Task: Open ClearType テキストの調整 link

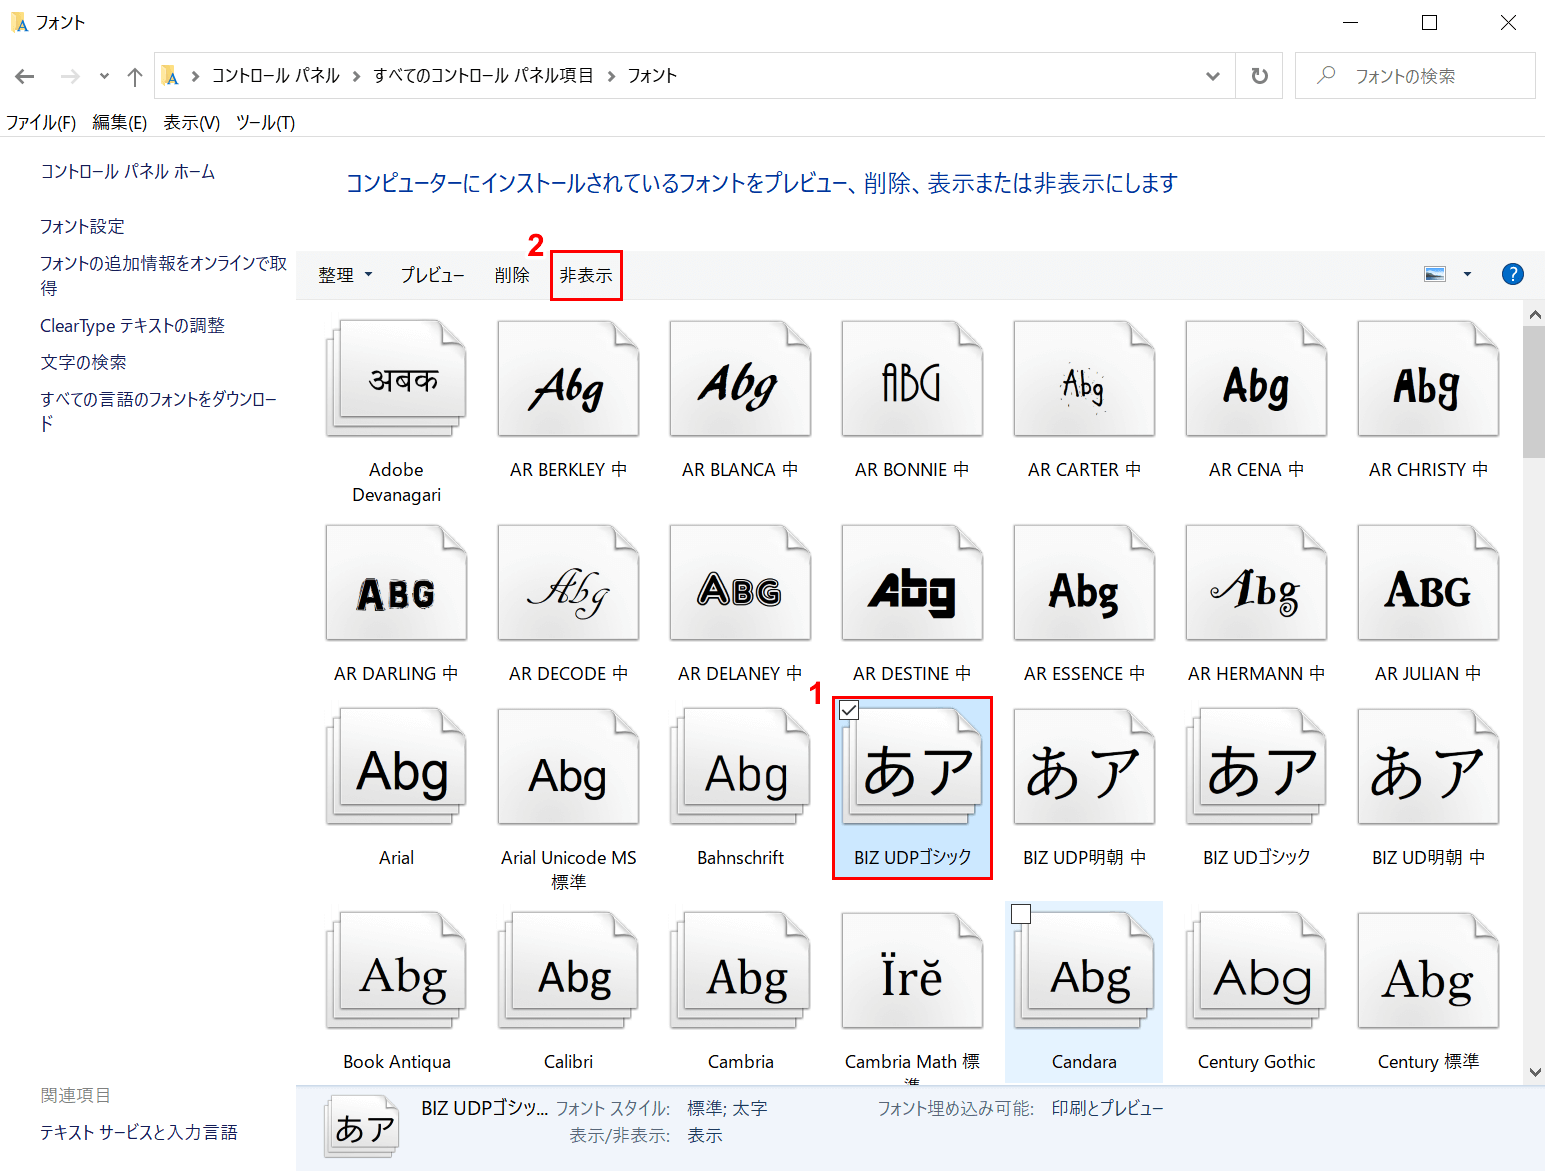Action: (x=132, y=326)
